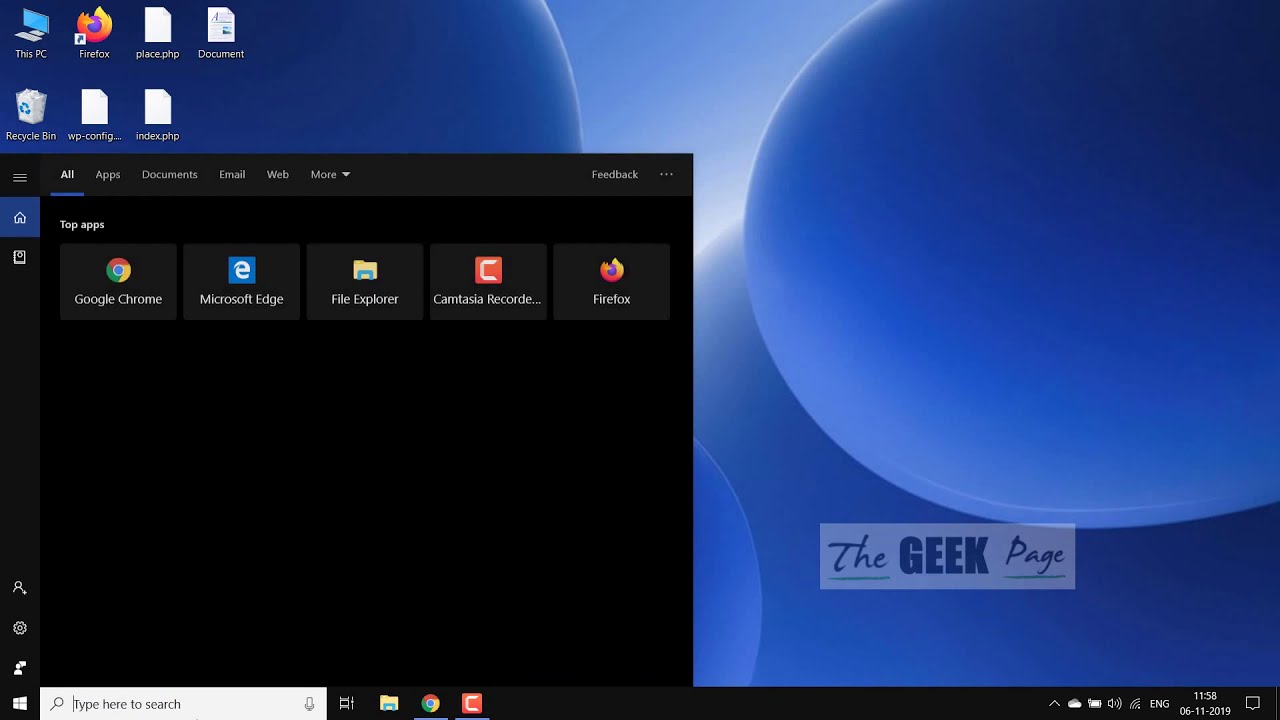
Task: Click the Type here to search box
Action: click(183, 704)
